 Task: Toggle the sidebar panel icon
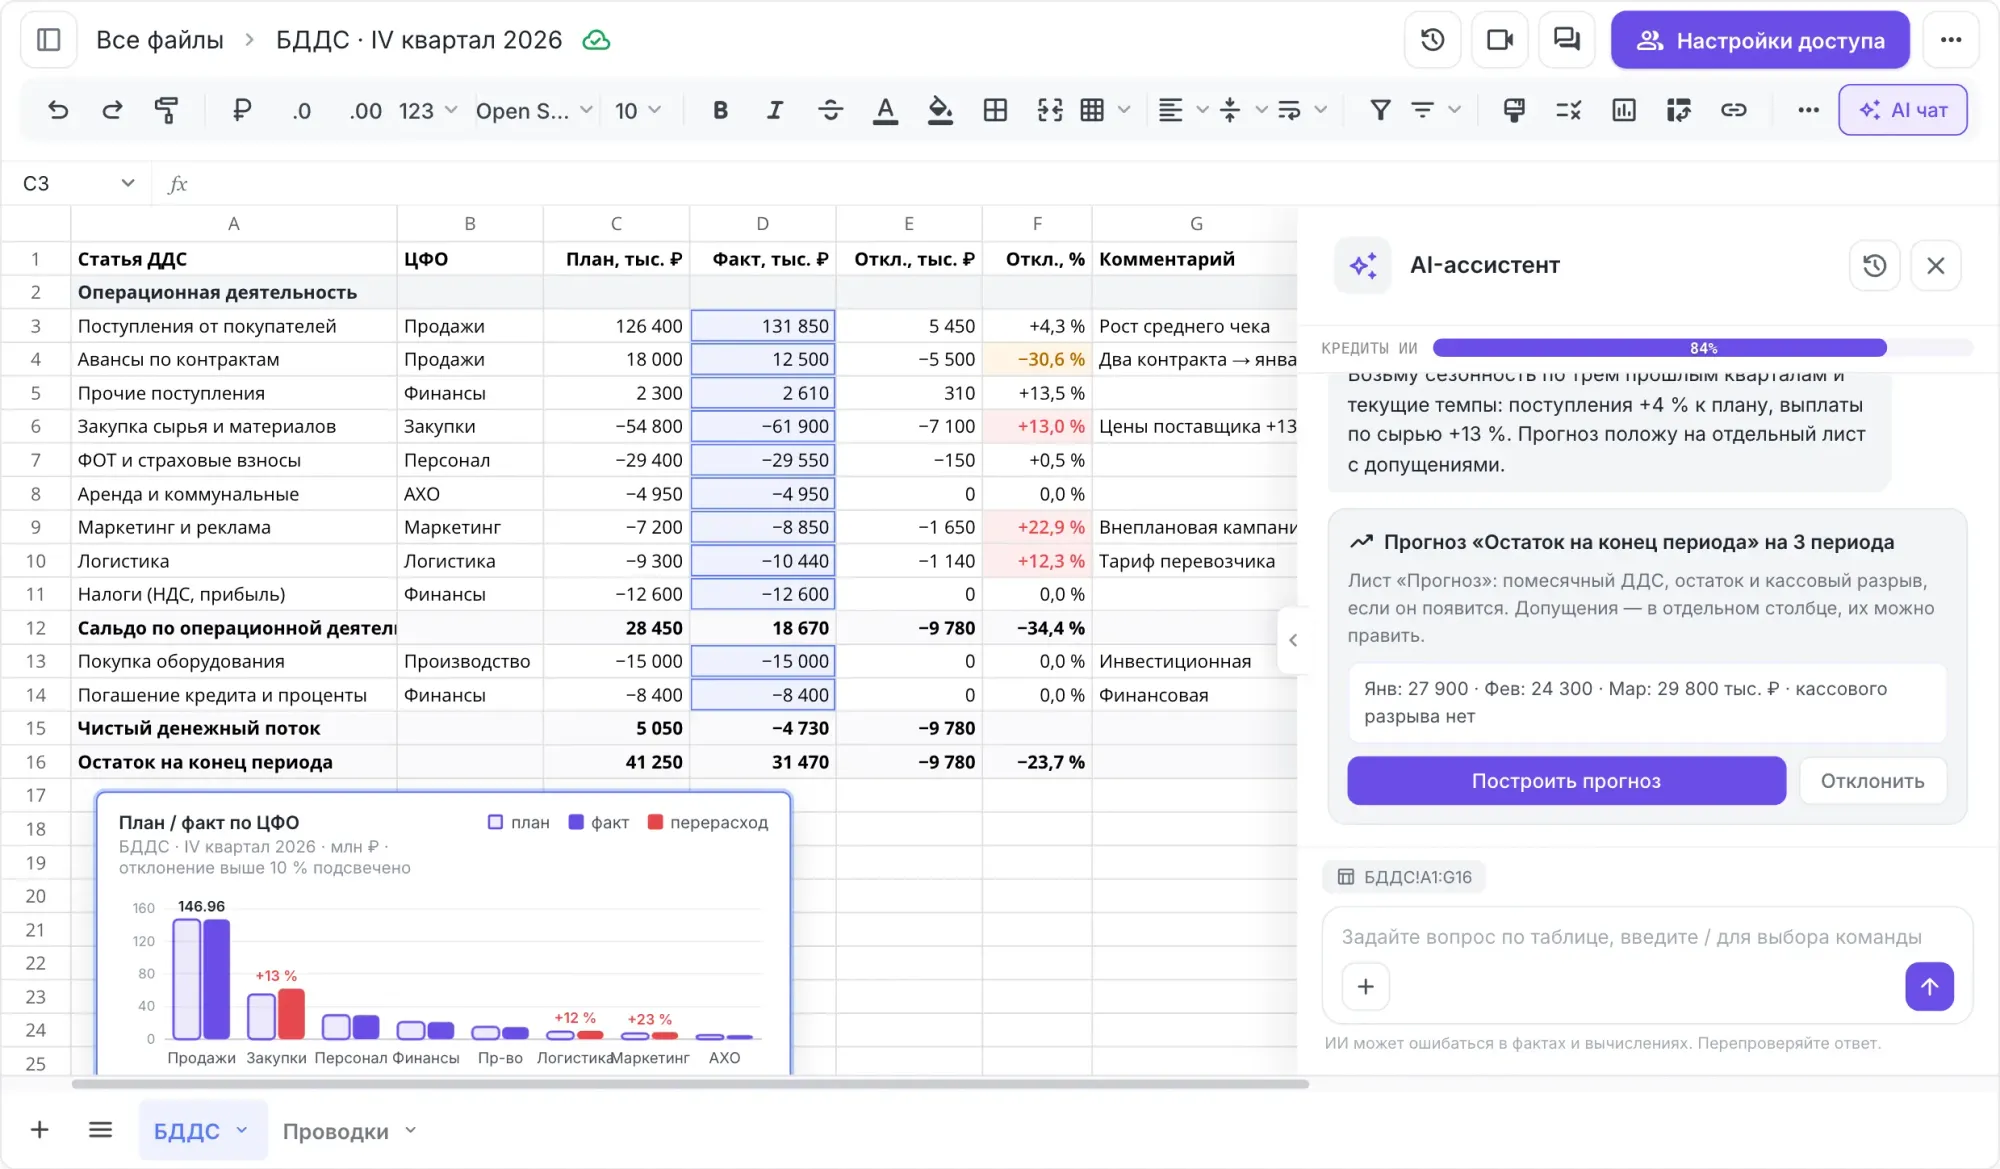[49, 40]
